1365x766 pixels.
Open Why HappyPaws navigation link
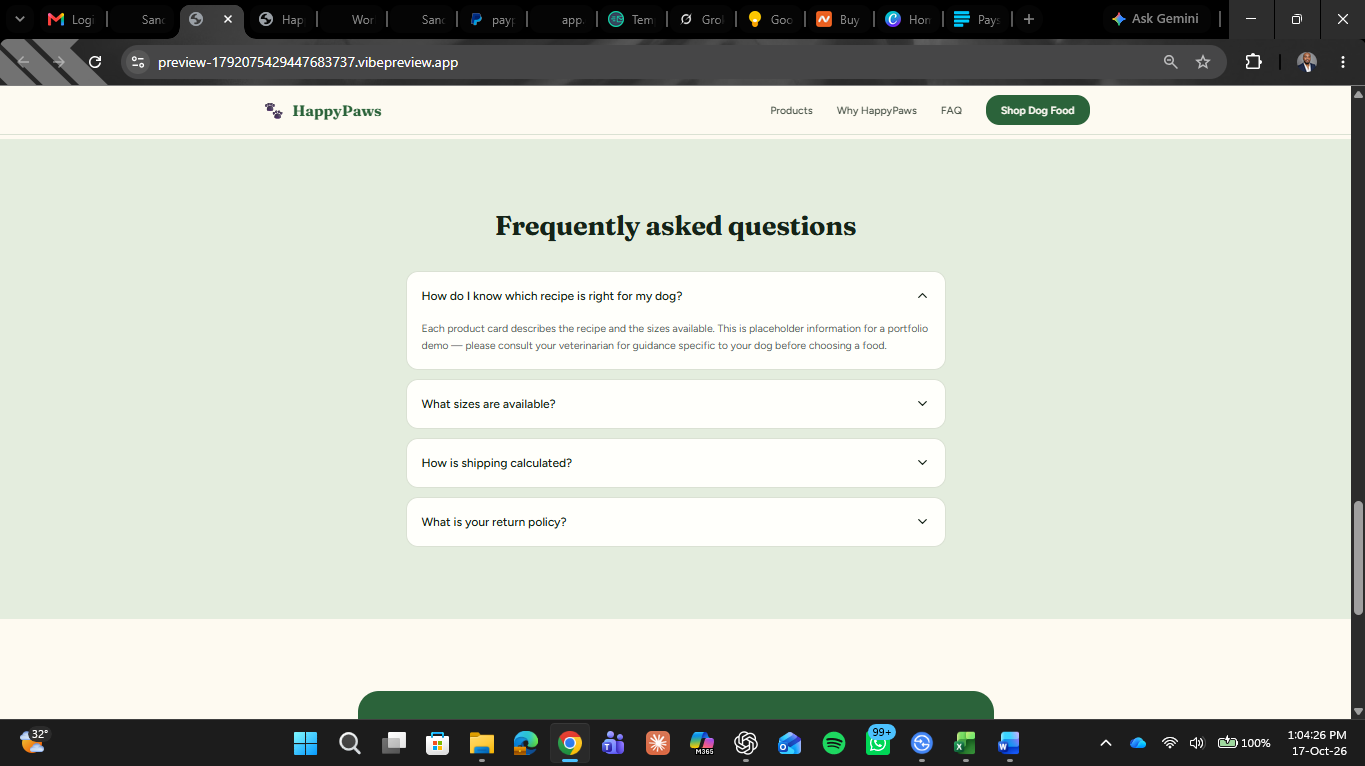[x=877, y=110]
